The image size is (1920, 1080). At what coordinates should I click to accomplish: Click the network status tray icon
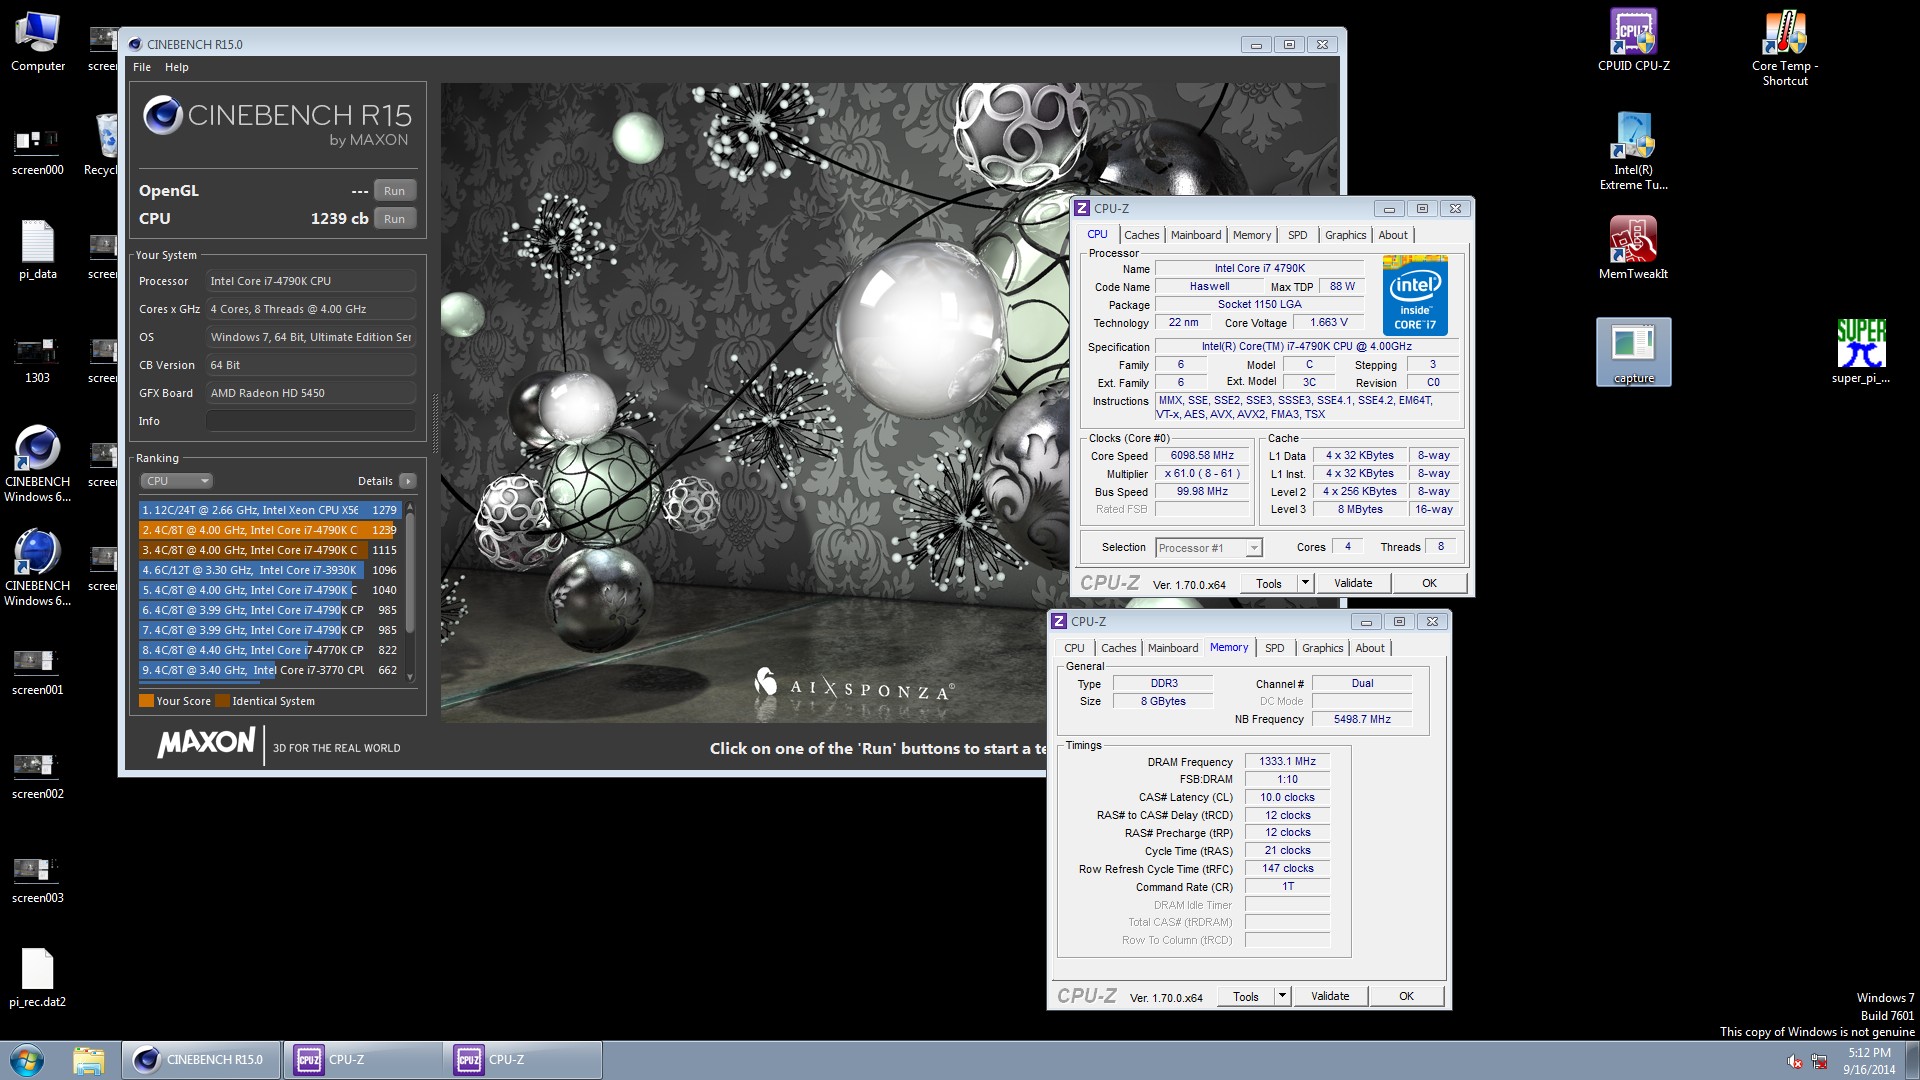tap(1820, 1062)
